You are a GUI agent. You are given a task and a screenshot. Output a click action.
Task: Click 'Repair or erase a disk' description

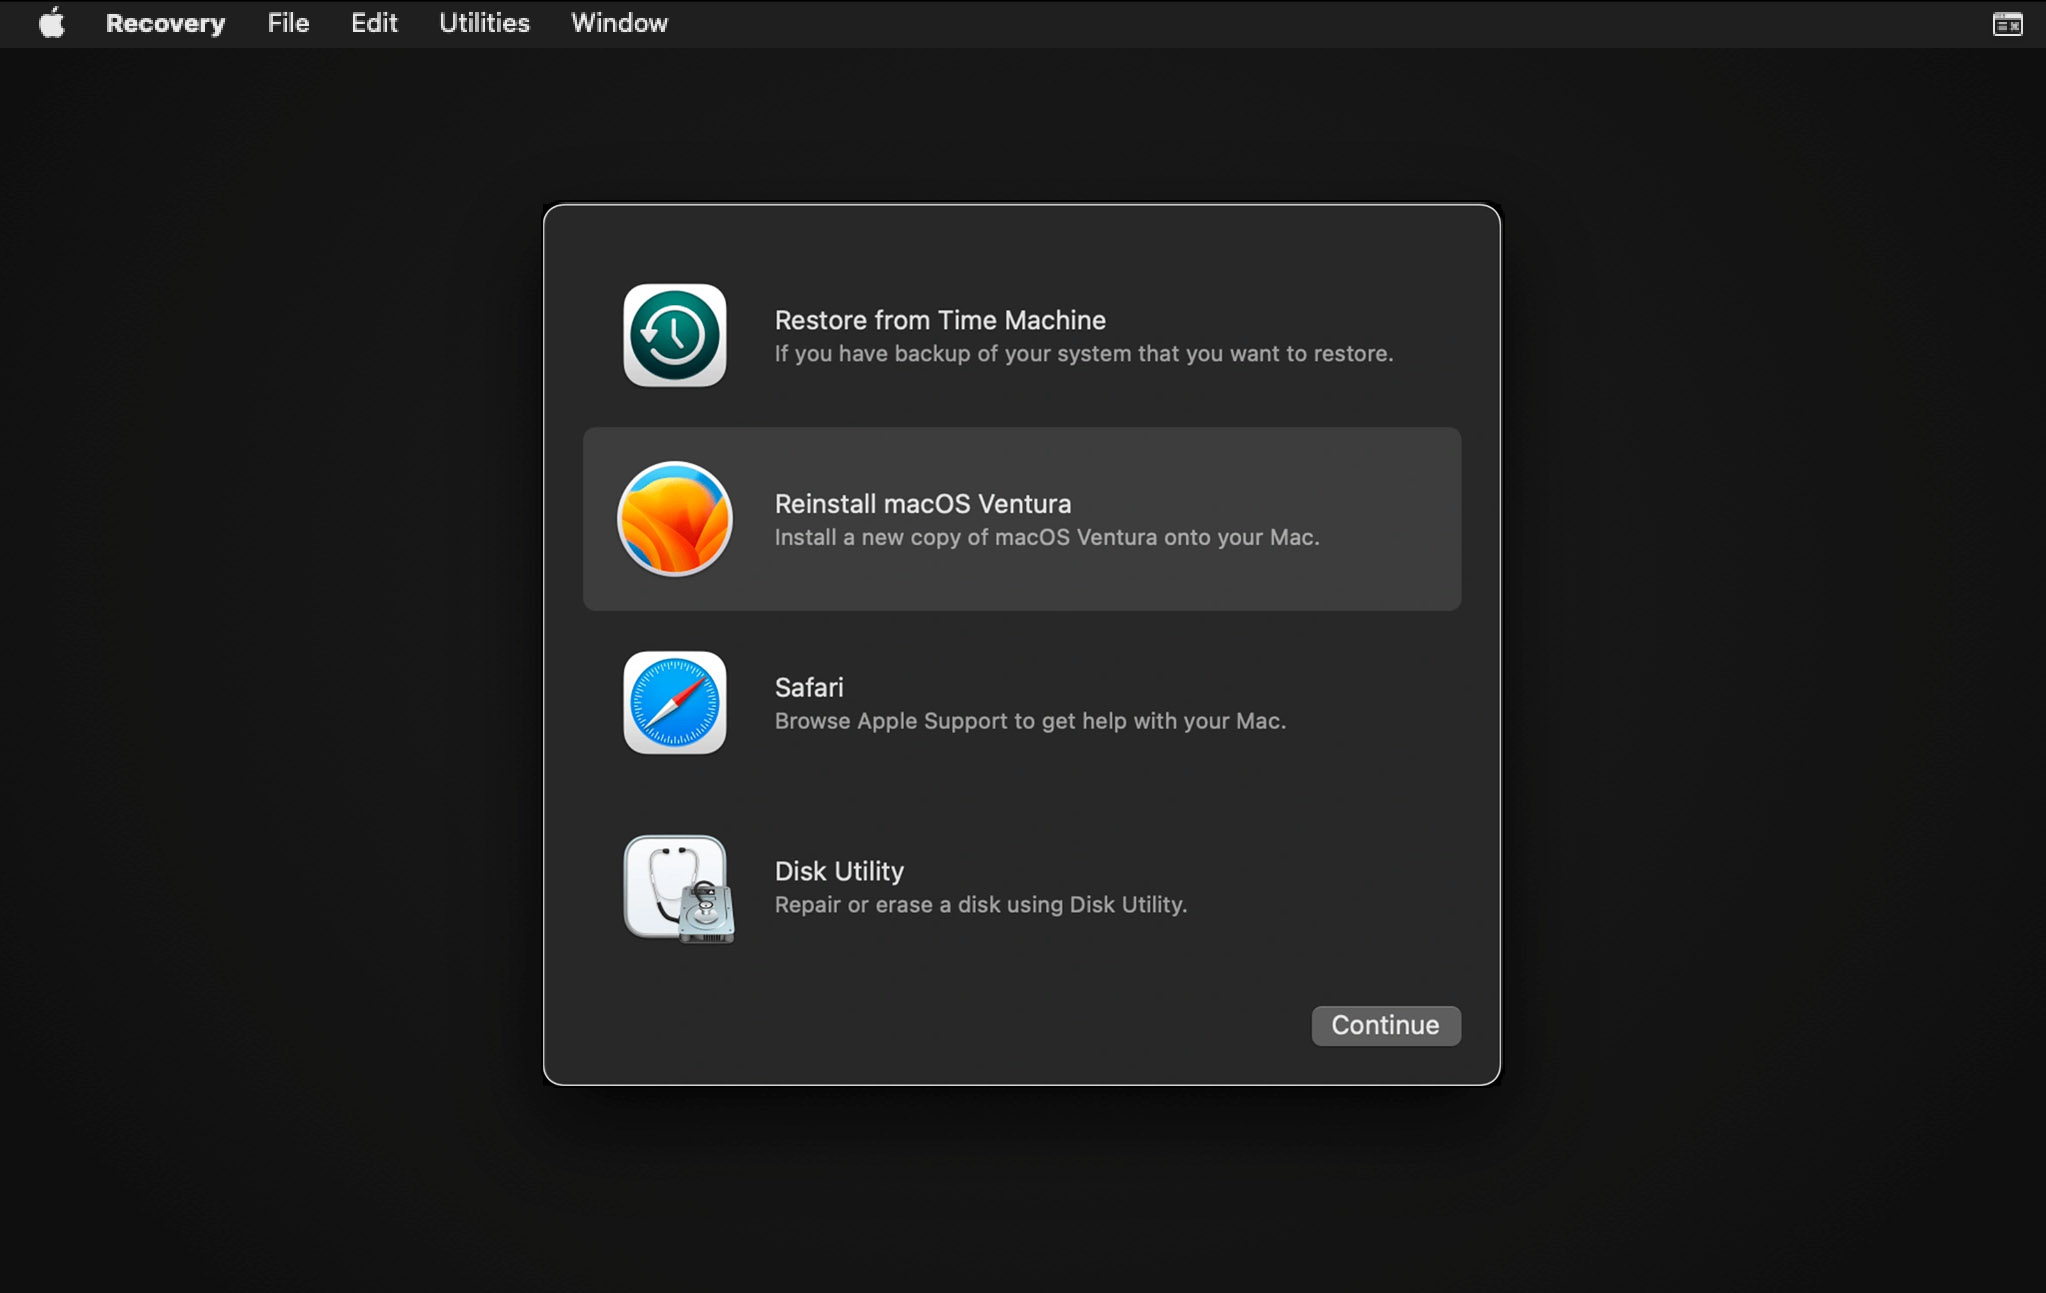[x=981, y=905]
